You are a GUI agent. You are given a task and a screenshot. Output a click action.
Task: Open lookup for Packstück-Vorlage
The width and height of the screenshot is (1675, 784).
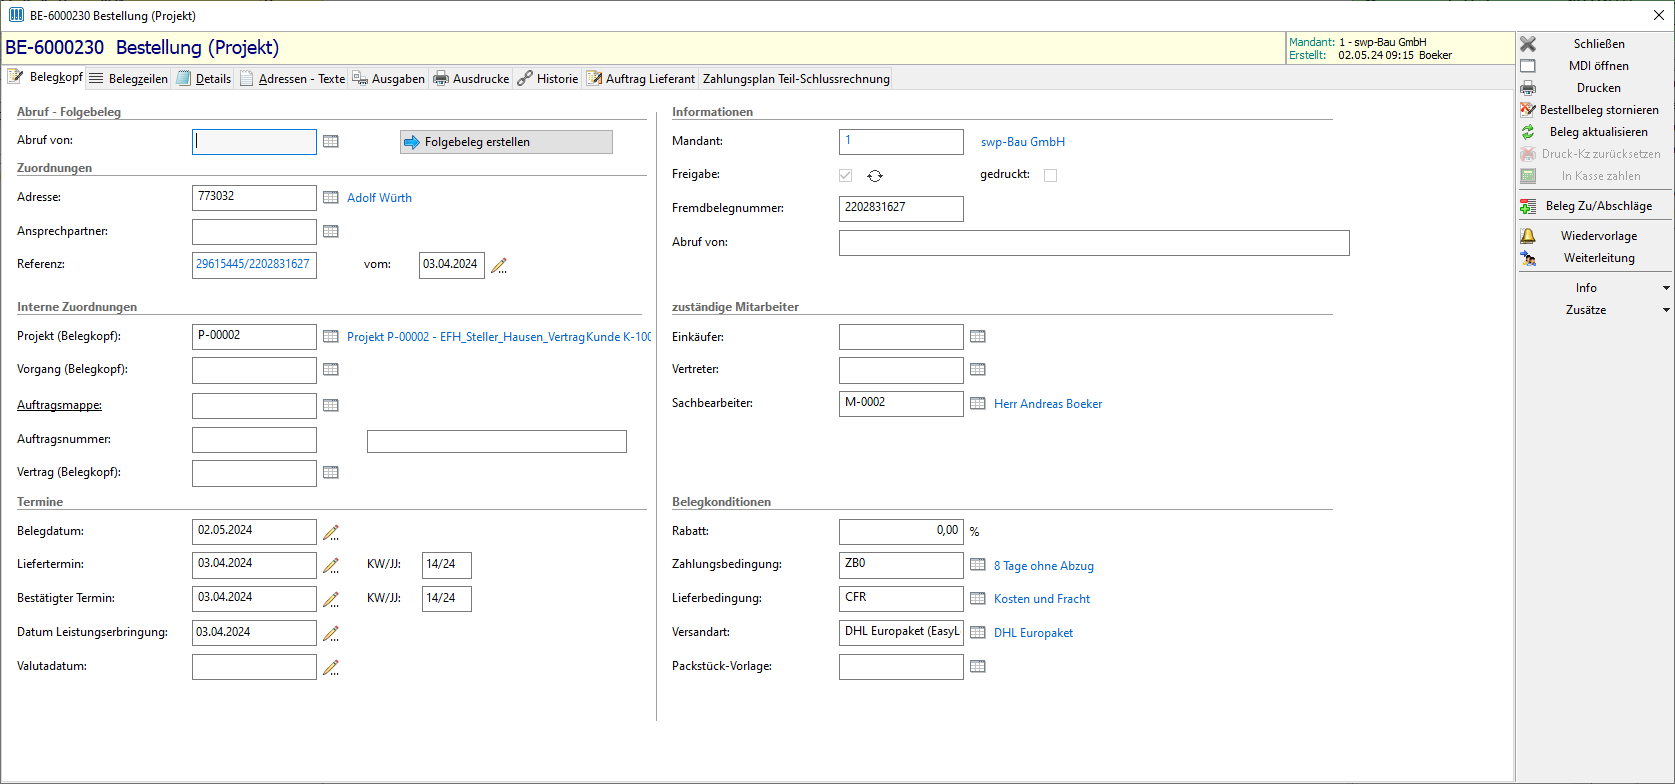click(x=978, y=667)
